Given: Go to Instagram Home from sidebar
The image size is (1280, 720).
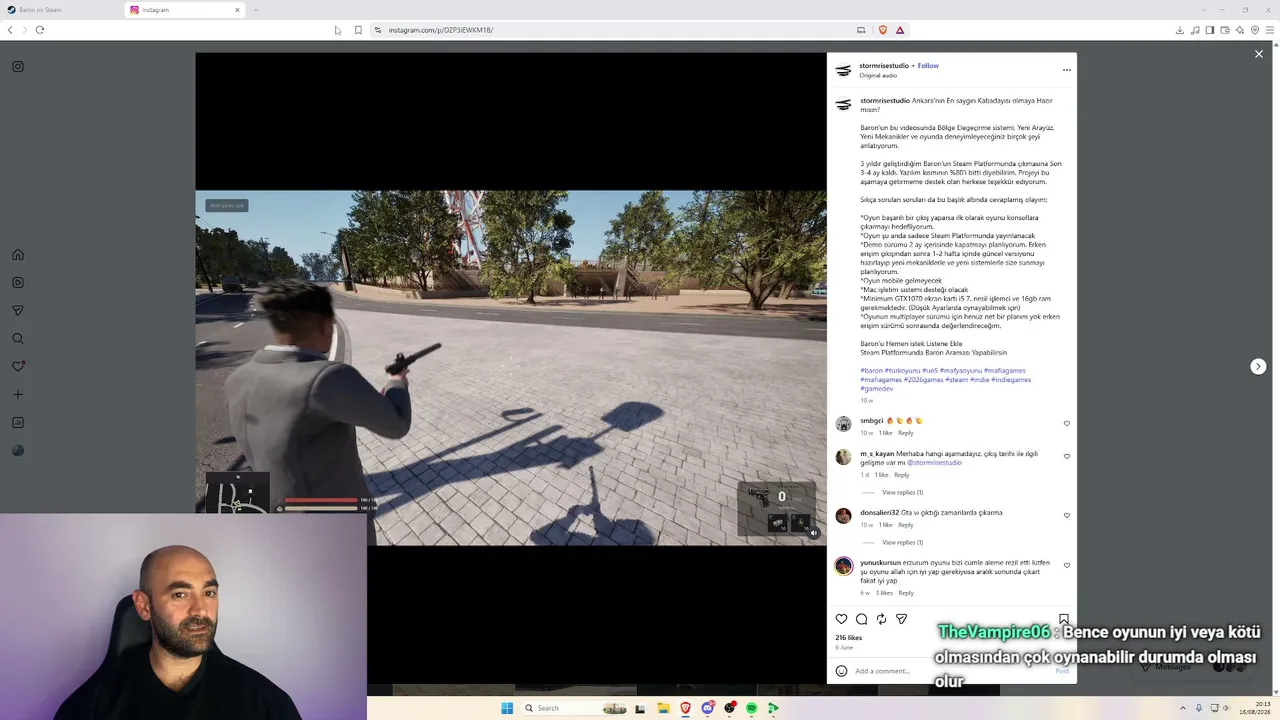Looking at the screenshot, I should (18, 254).
